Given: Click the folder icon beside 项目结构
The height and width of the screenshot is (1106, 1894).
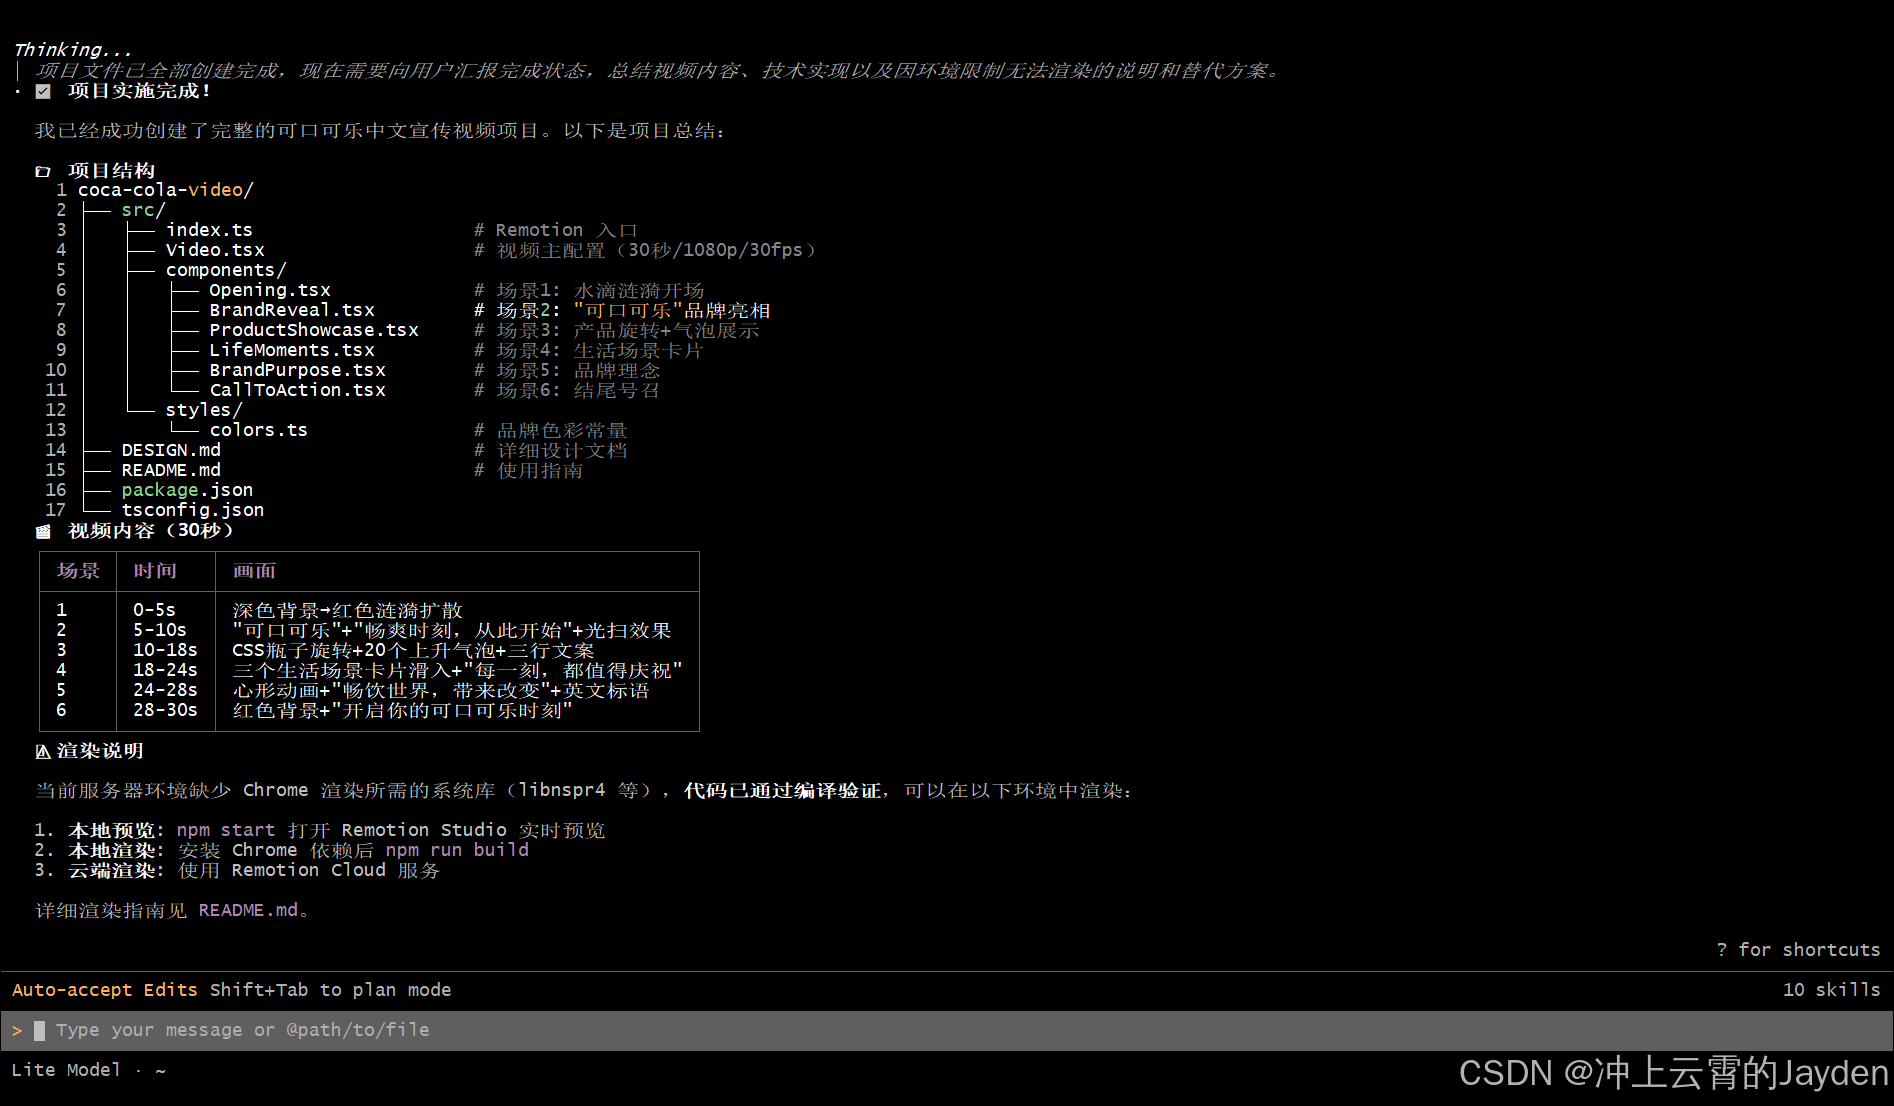Looking at the screenshot, I should click(43, 171).
